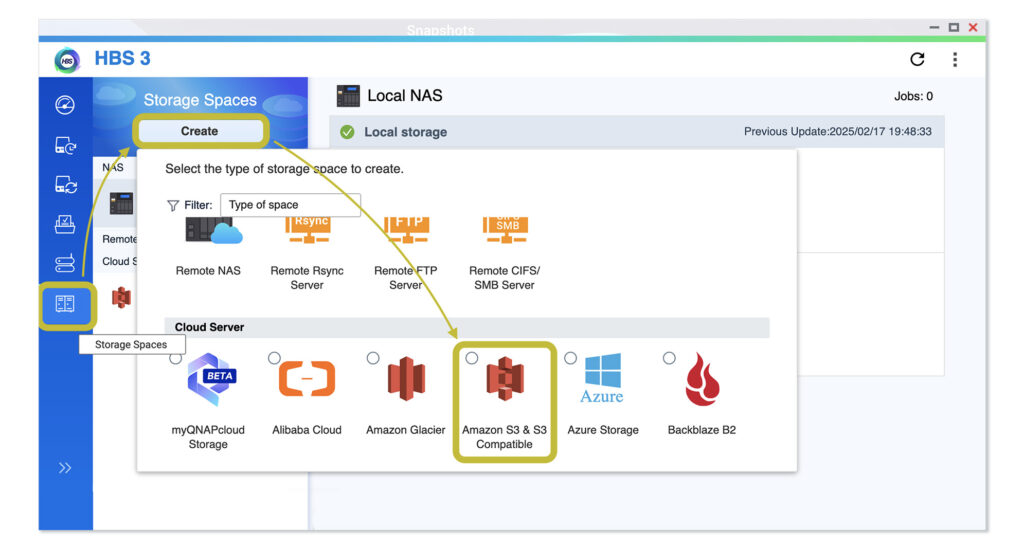Screen dimensions: 1024x549
Task: Select the myQNAPcloud Storage radio button
Action: point(176,358)
